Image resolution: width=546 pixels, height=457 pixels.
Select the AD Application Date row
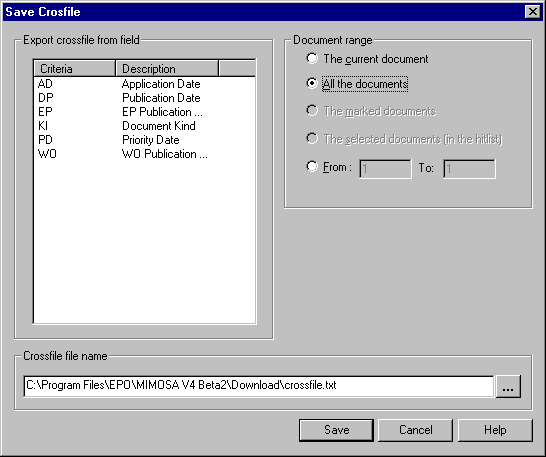[x=145, y=84]
